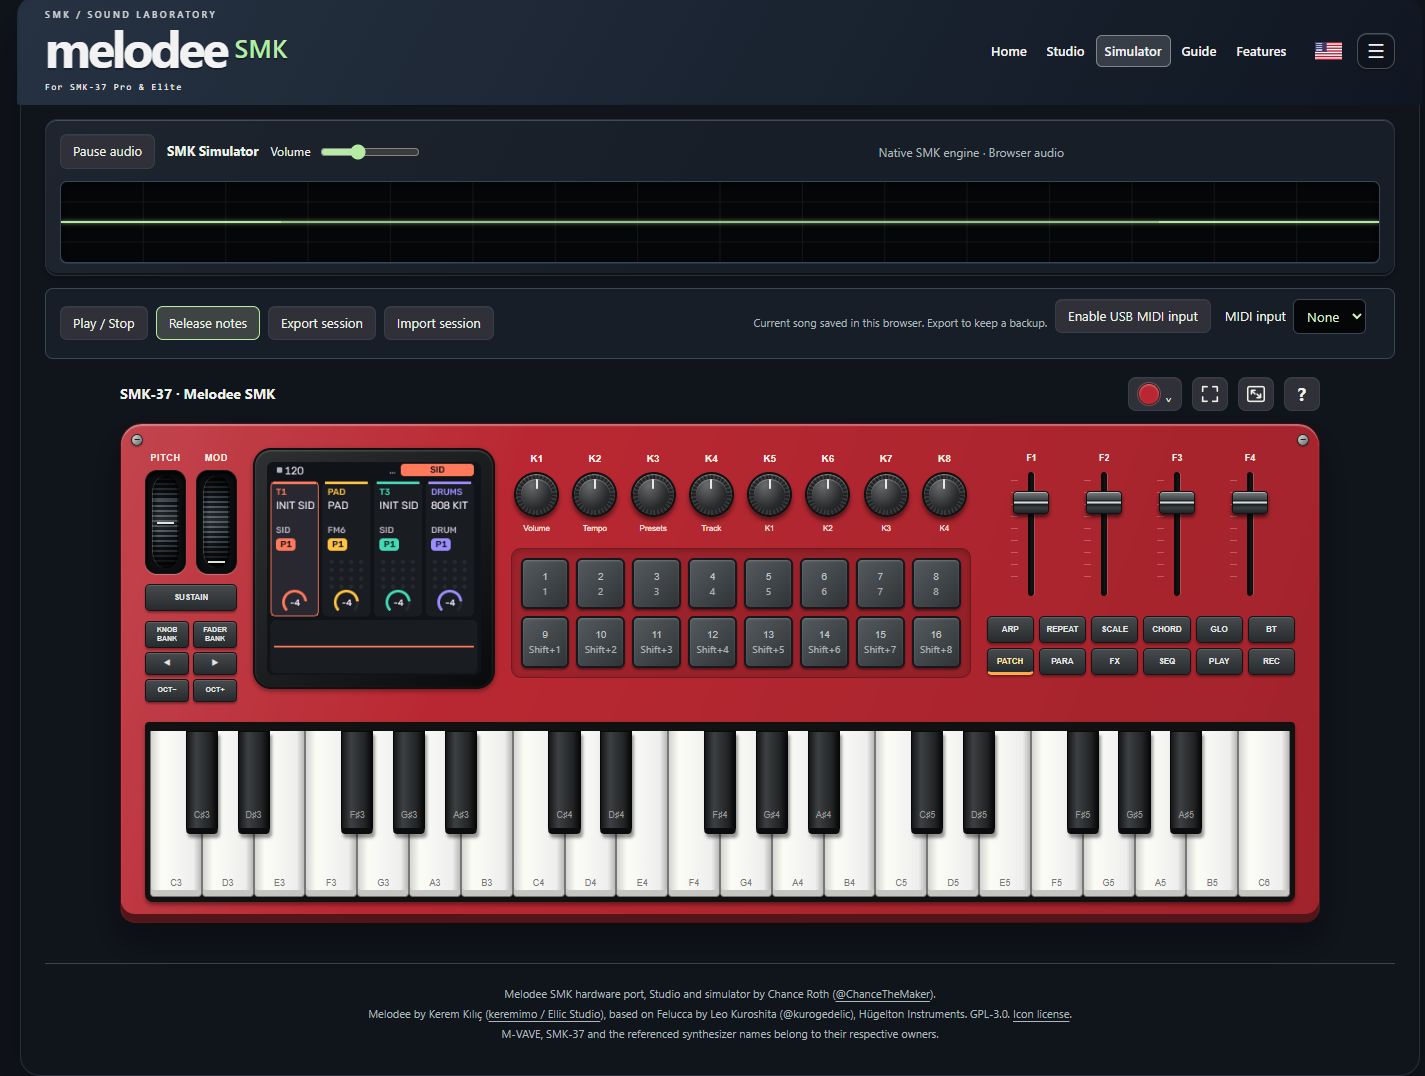Adjust the Volume slider
1425x1076 pixels.
(369, 152)
